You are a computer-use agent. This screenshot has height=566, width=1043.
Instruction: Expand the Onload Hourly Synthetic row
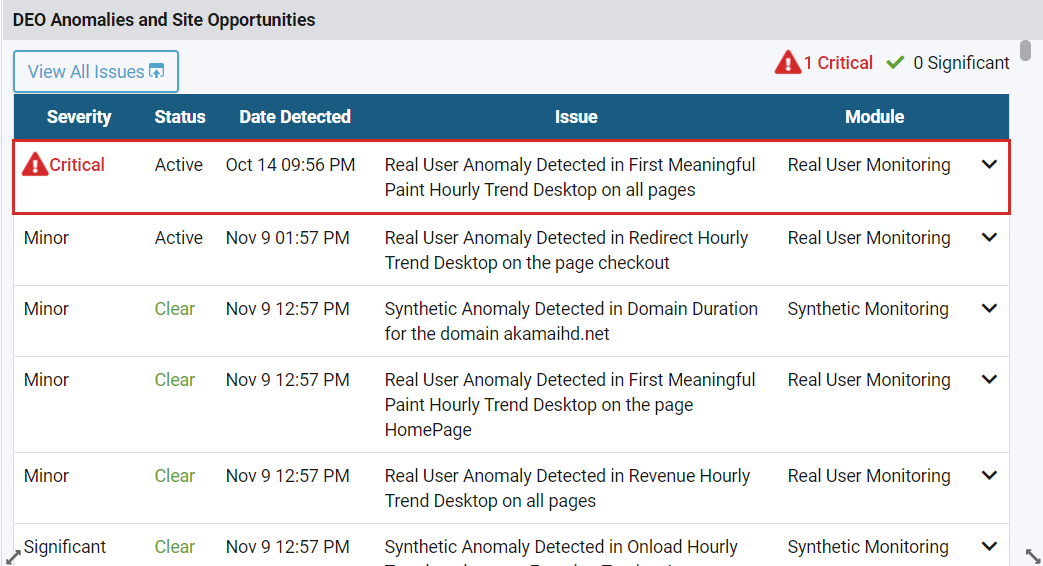pos(989,547)
